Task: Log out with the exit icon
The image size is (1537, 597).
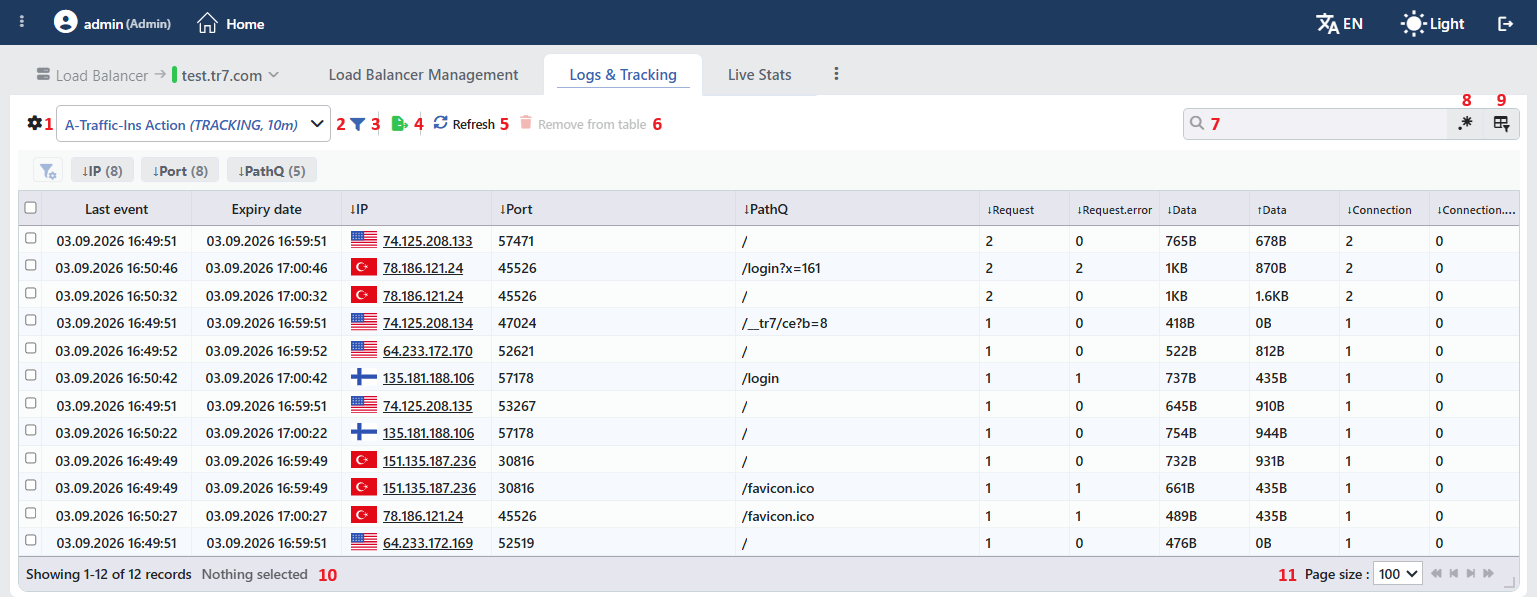Action: [1505, 23]
